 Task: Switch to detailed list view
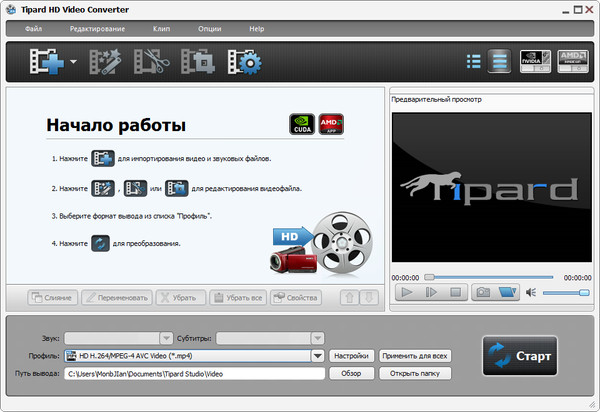coord(498,61)
